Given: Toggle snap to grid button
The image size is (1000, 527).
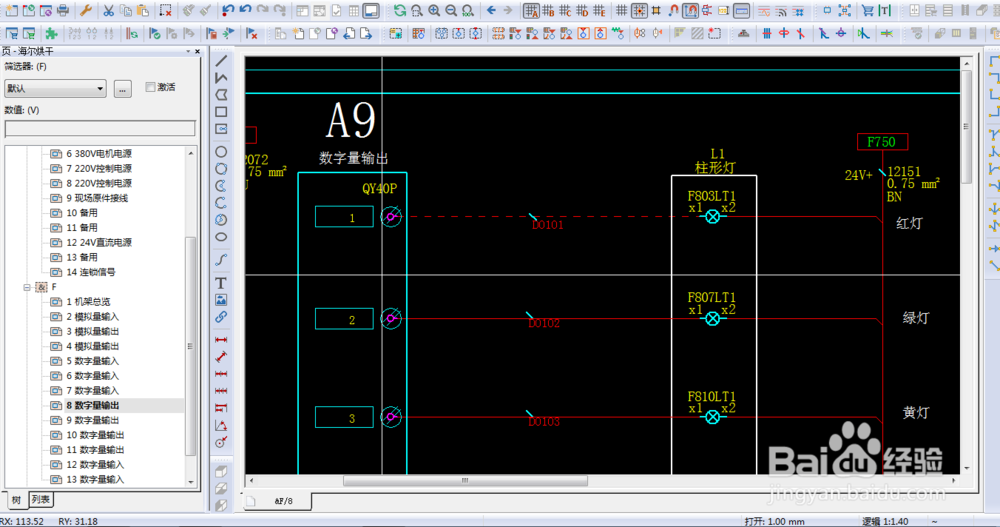Looking at the screenshot, I should pos(639,10).
